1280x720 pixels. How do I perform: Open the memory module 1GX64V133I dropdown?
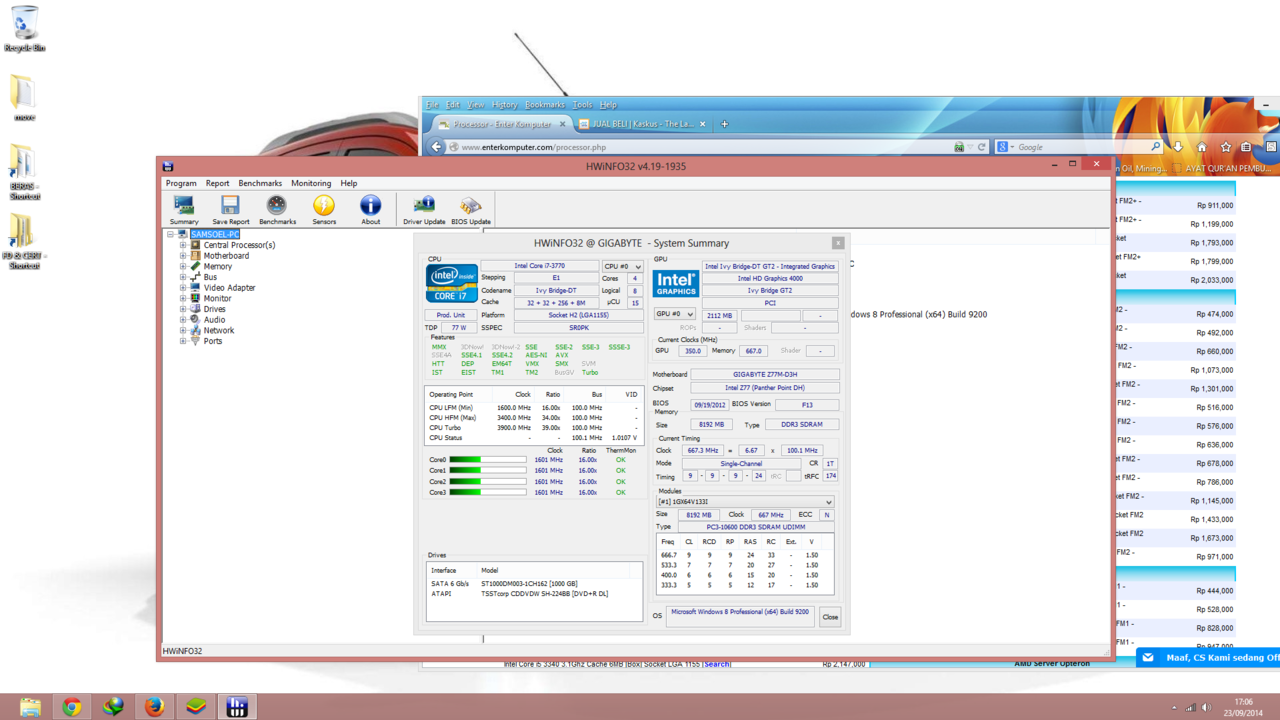point(745,502)
